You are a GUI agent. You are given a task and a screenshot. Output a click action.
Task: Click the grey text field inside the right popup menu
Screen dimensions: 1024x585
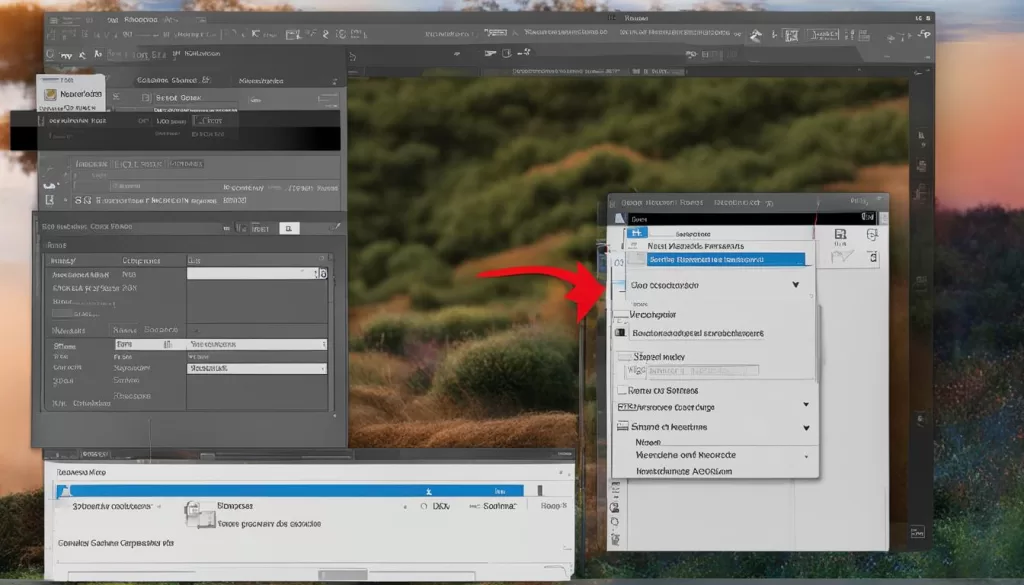[x=702, y=370]
